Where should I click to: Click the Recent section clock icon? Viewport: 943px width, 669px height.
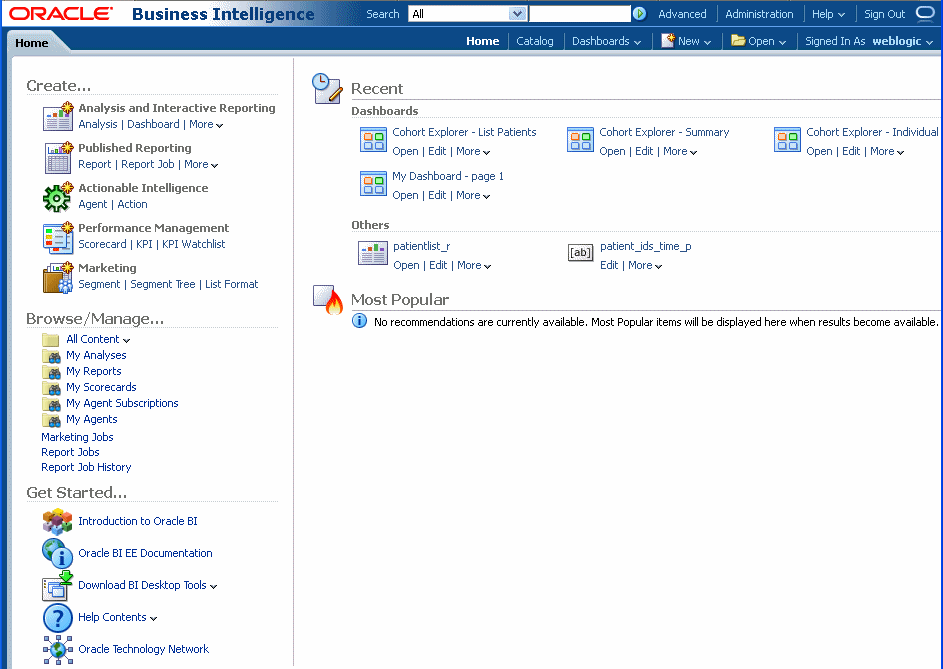tap(327, 88)
